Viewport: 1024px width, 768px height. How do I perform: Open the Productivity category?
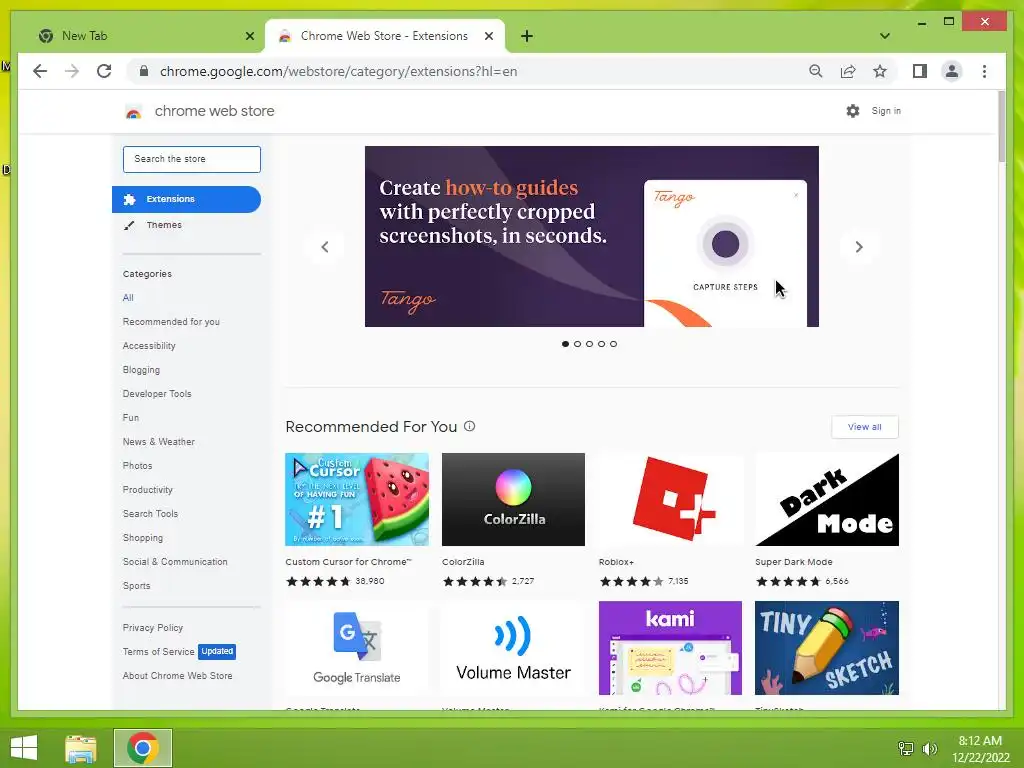(x=148, y=490)
